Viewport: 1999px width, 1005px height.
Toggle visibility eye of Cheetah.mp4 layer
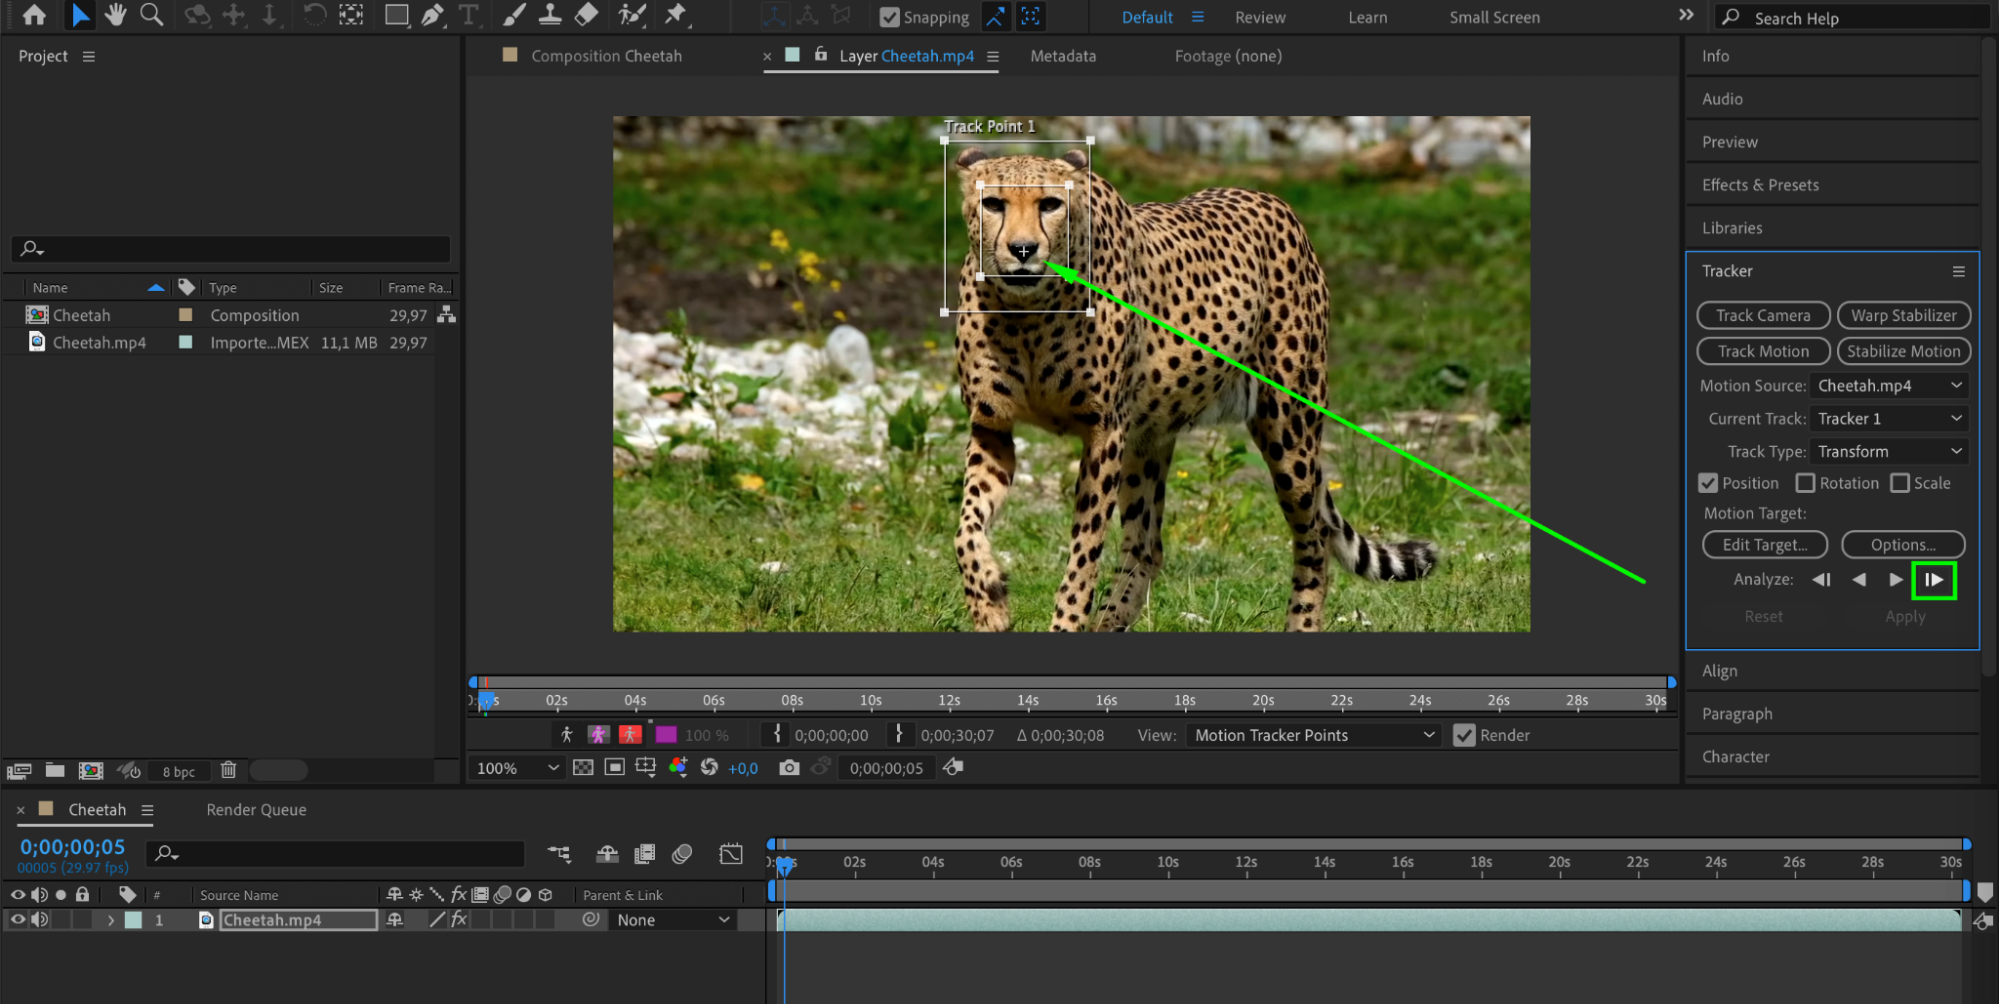click(x=18, y=920)
